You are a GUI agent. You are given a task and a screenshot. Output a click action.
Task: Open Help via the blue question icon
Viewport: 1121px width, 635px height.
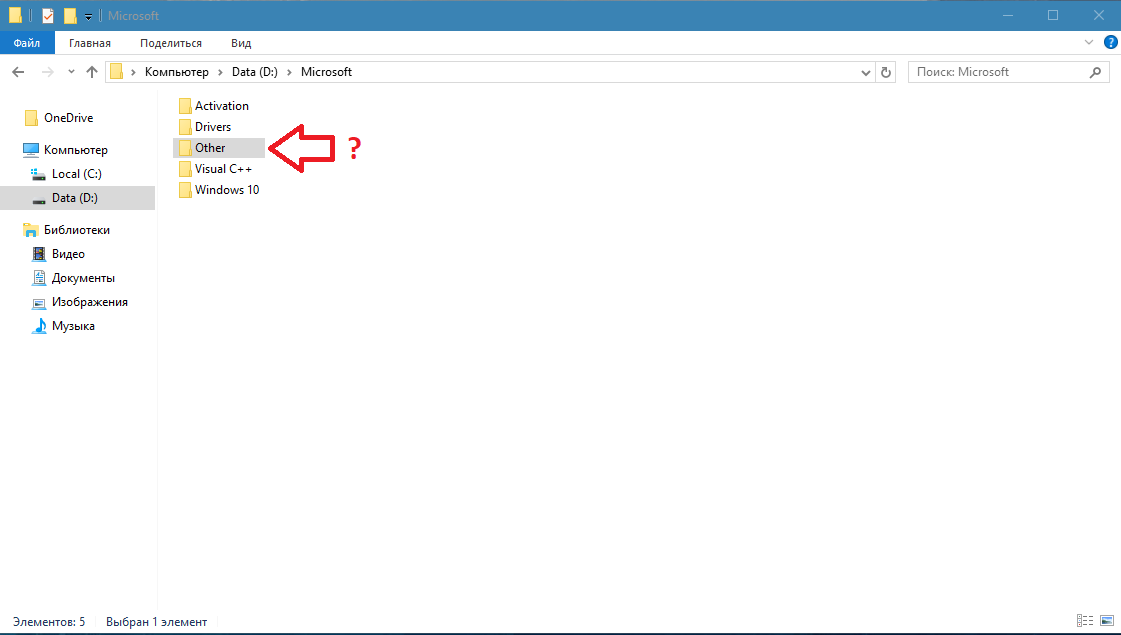pos(1110,42)
